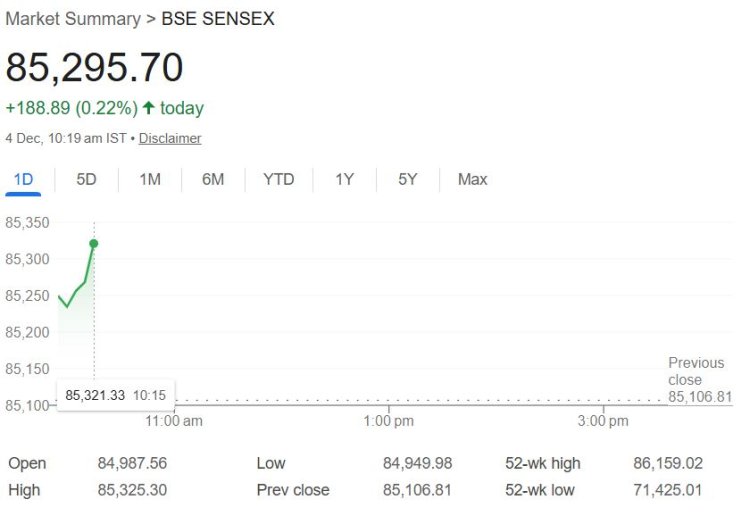Click the 1:00 pm axis label
Image resolution: width=750 pixels, height=516 pixels.
pyautogui.click(x=389, y=421)
